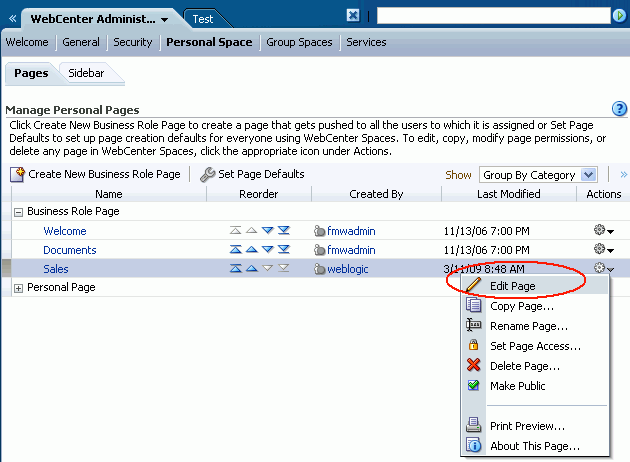Click user icon in Welcome row
The width and height of the screenshot is (630, 462).
pyautogui.click(x=319, y=231)
